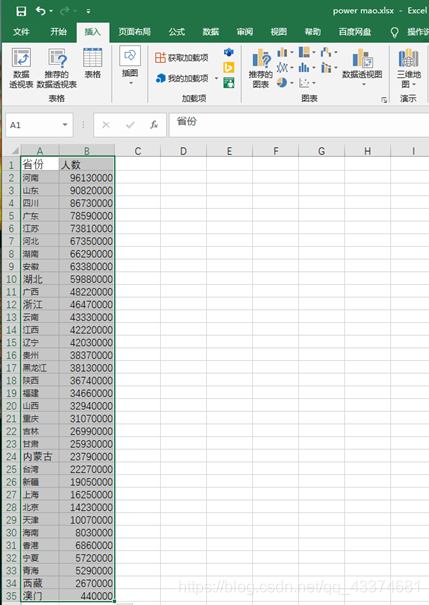Open the My Add-ins dropdown arrow
This screenshot has width=429, height=605.
point(216,79)
